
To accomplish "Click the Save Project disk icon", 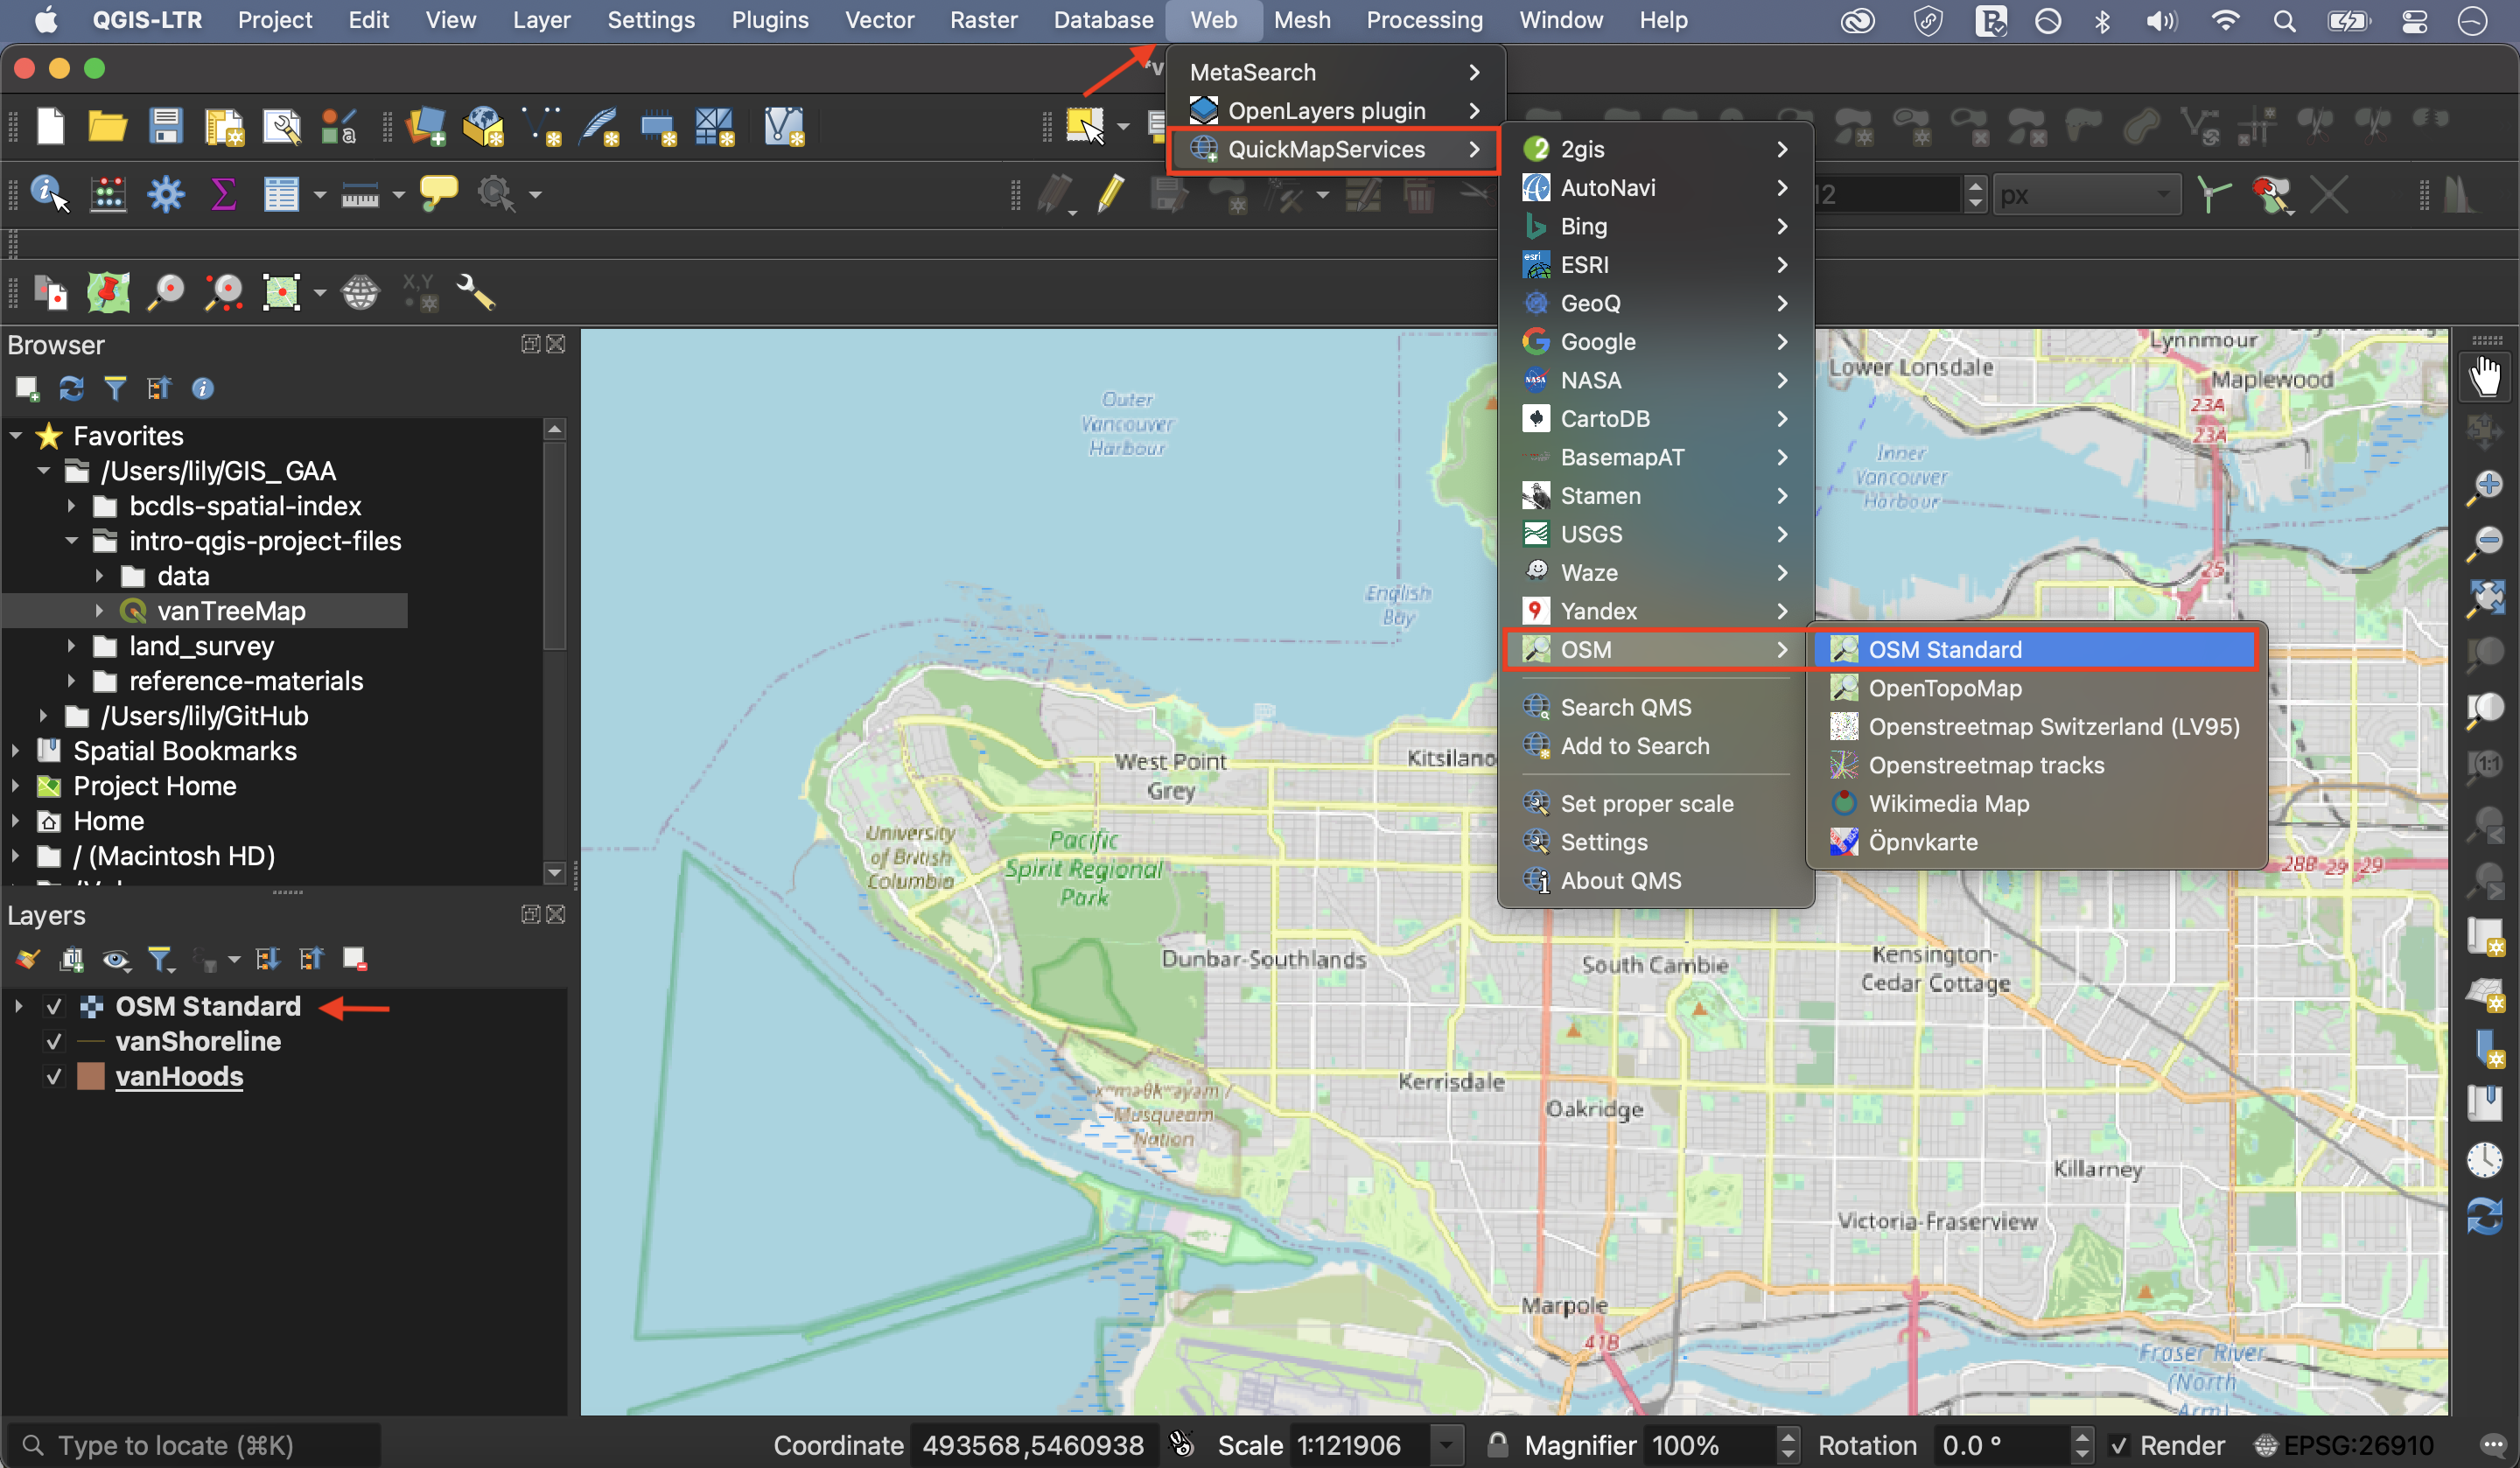I will coord(165,127).
